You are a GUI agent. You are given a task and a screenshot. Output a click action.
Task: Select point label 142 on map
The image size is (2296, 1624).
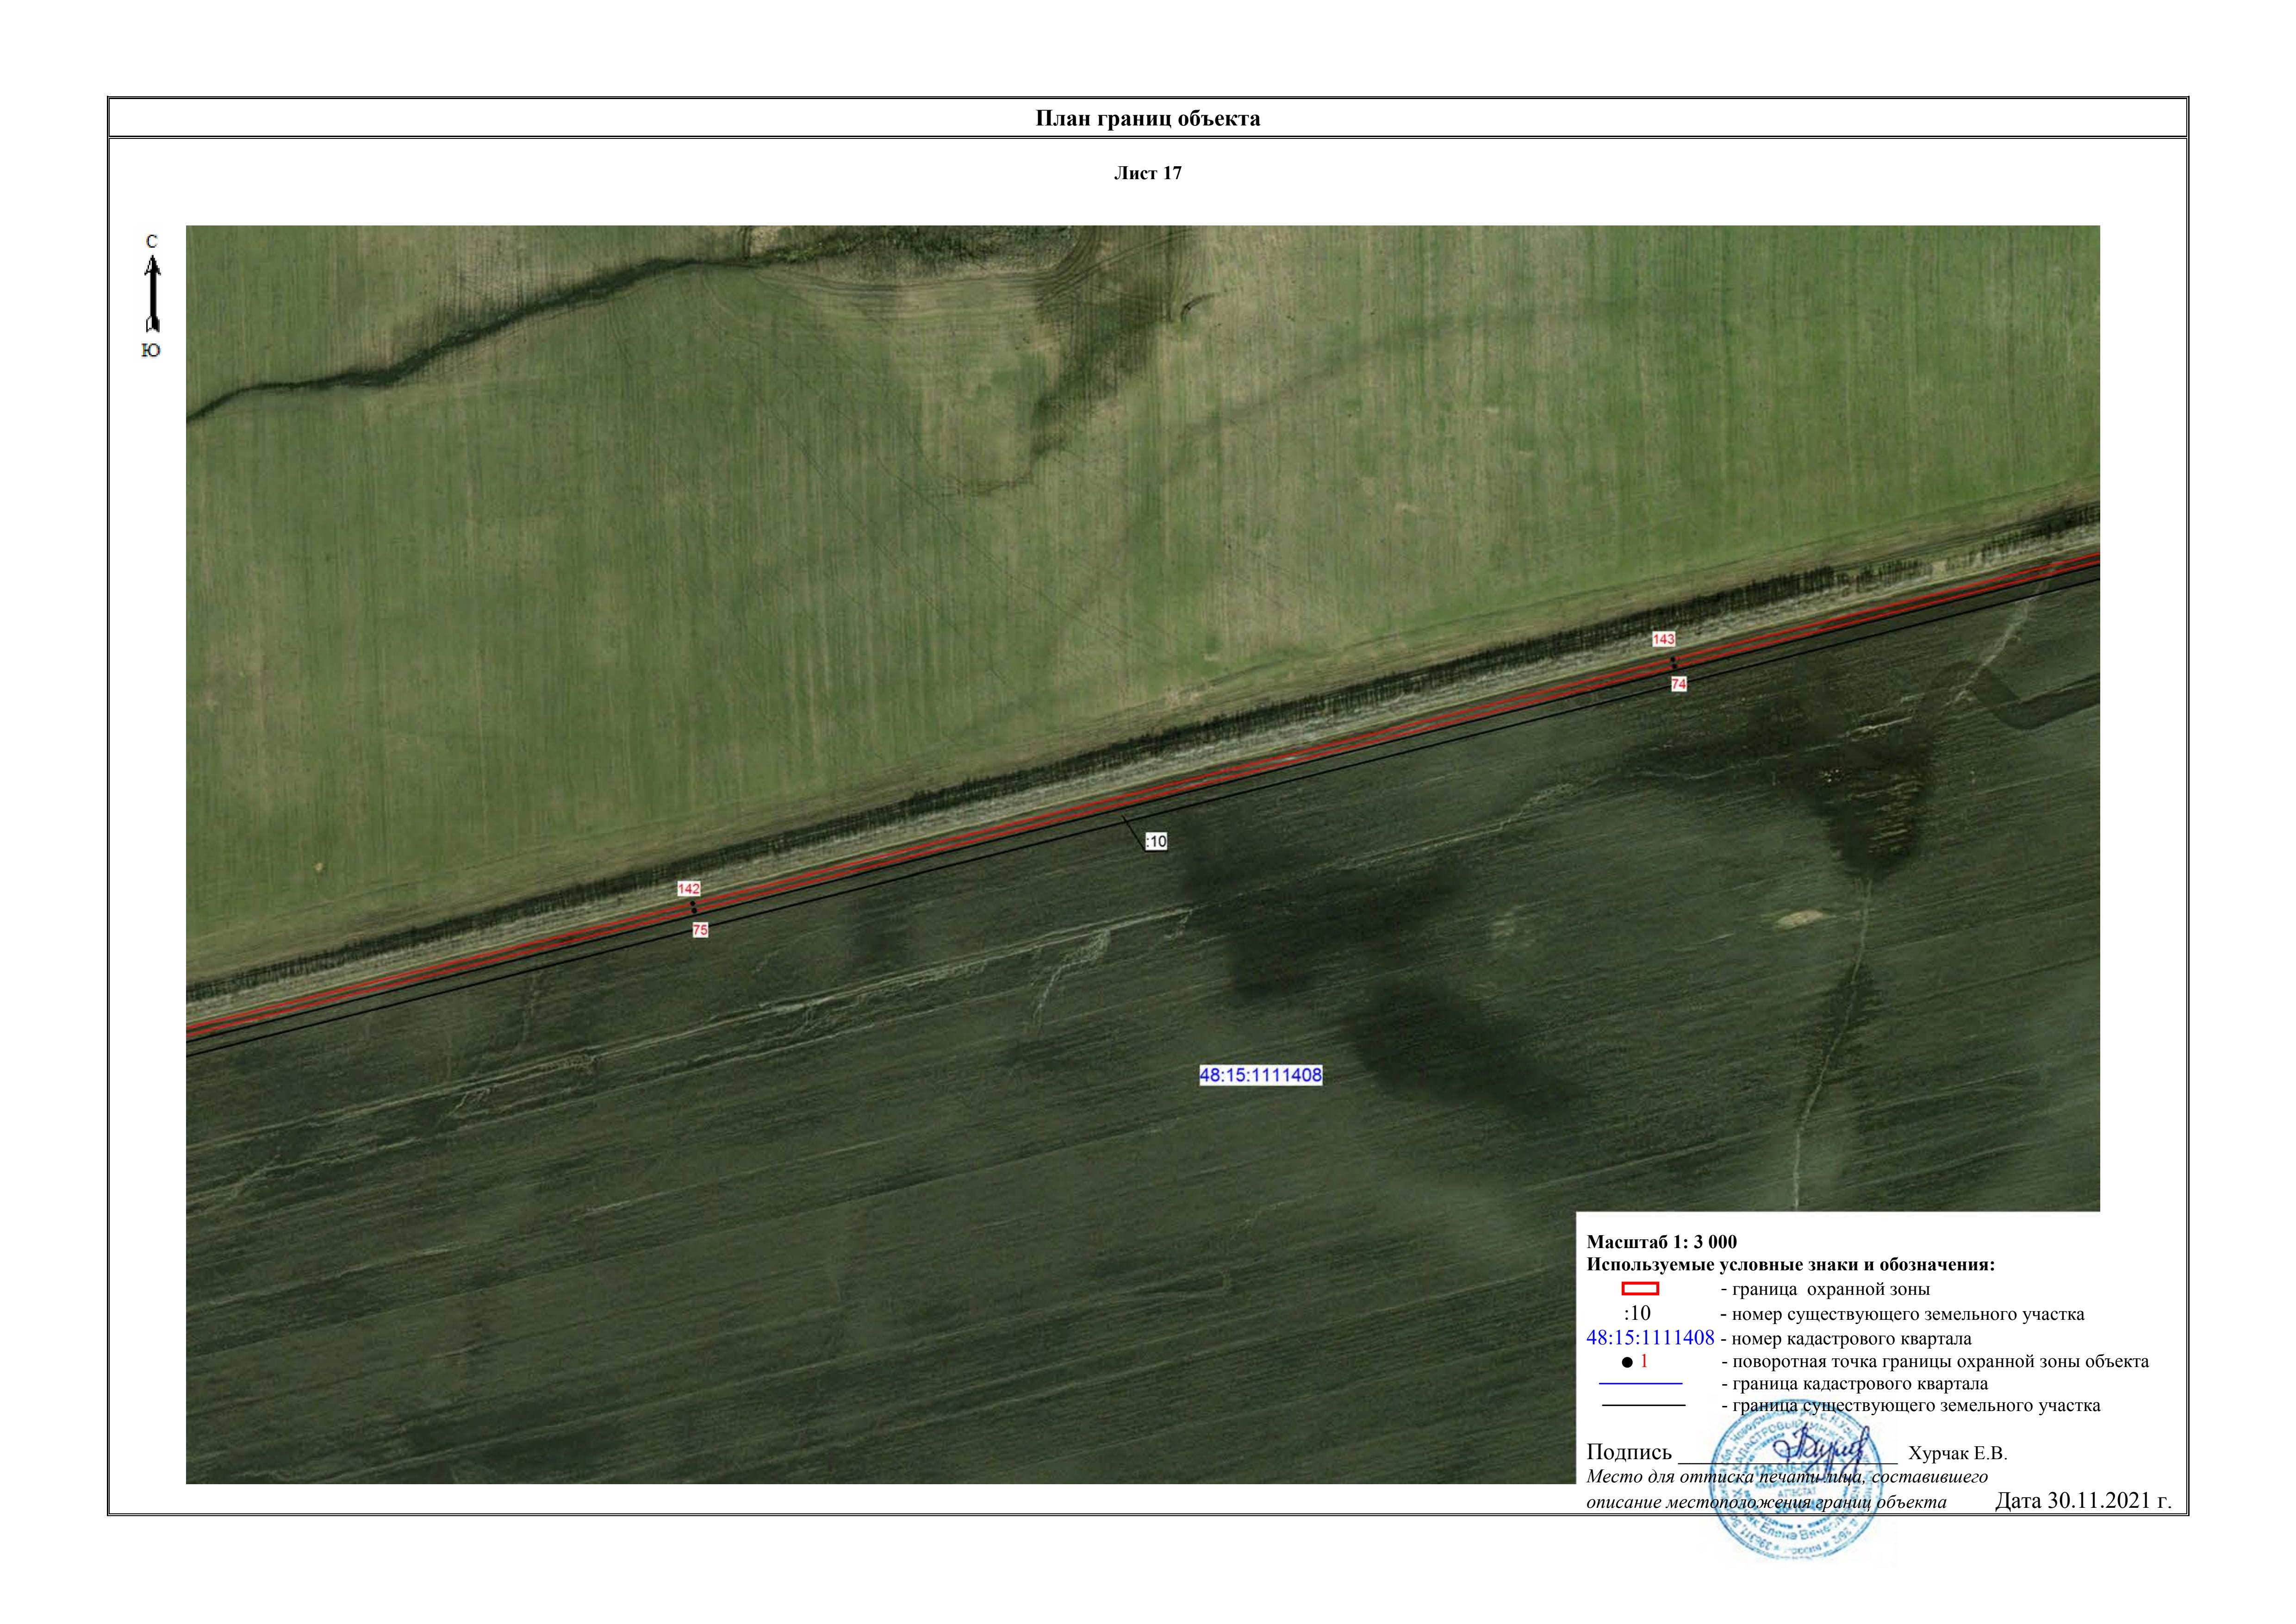click(689, 888)
